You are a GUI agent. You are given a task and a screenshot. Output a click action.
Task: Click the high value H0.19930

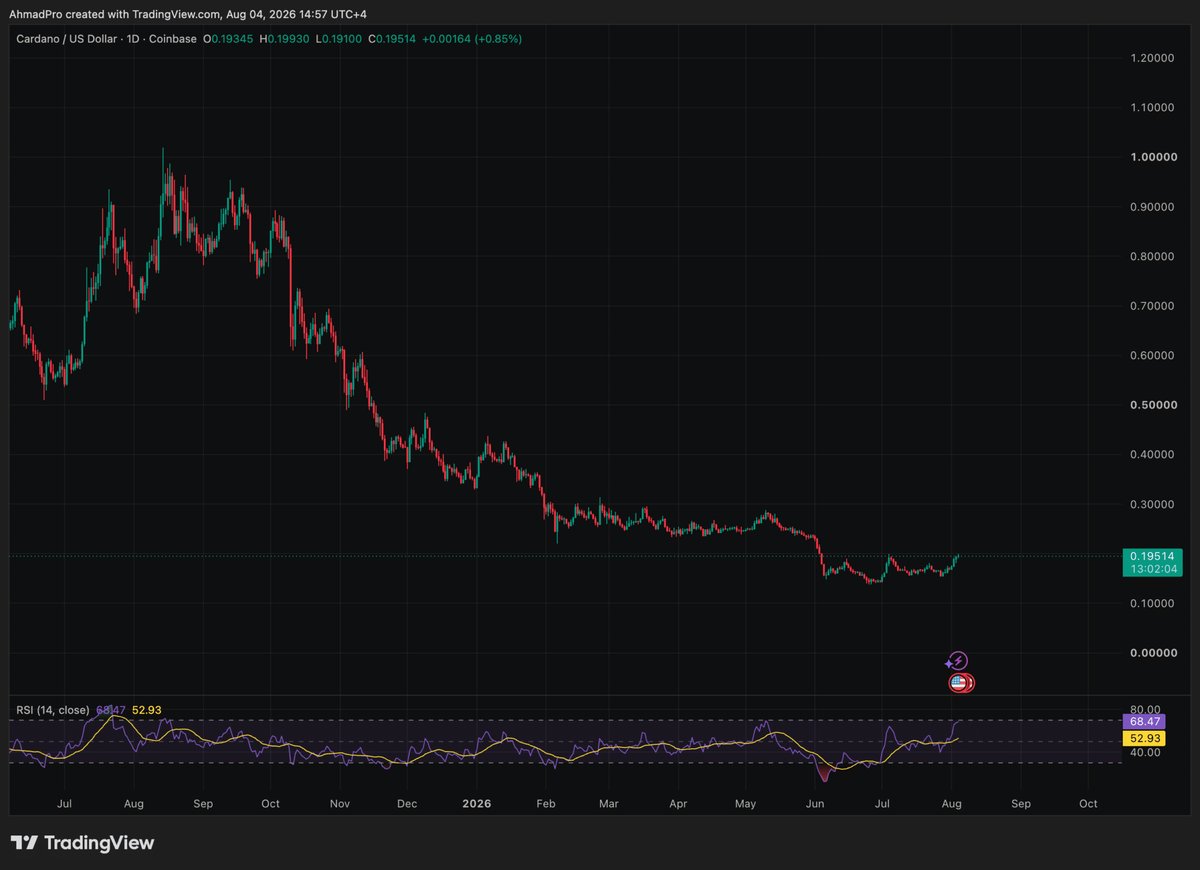pyautogui.click(x=284, y=38)
